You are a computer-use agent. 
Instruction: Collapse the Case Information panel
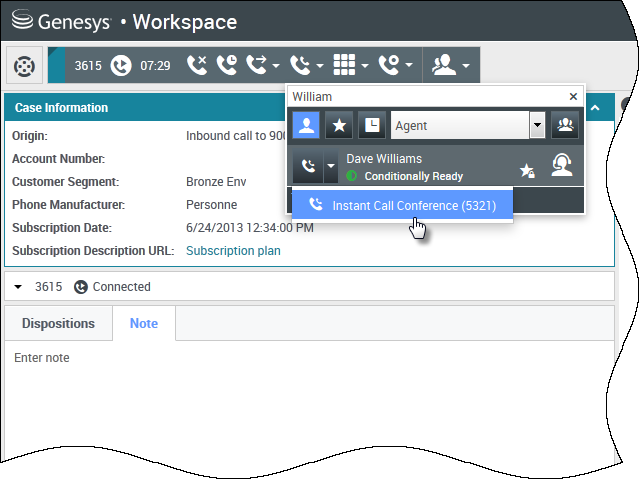(x=595, y=108)
